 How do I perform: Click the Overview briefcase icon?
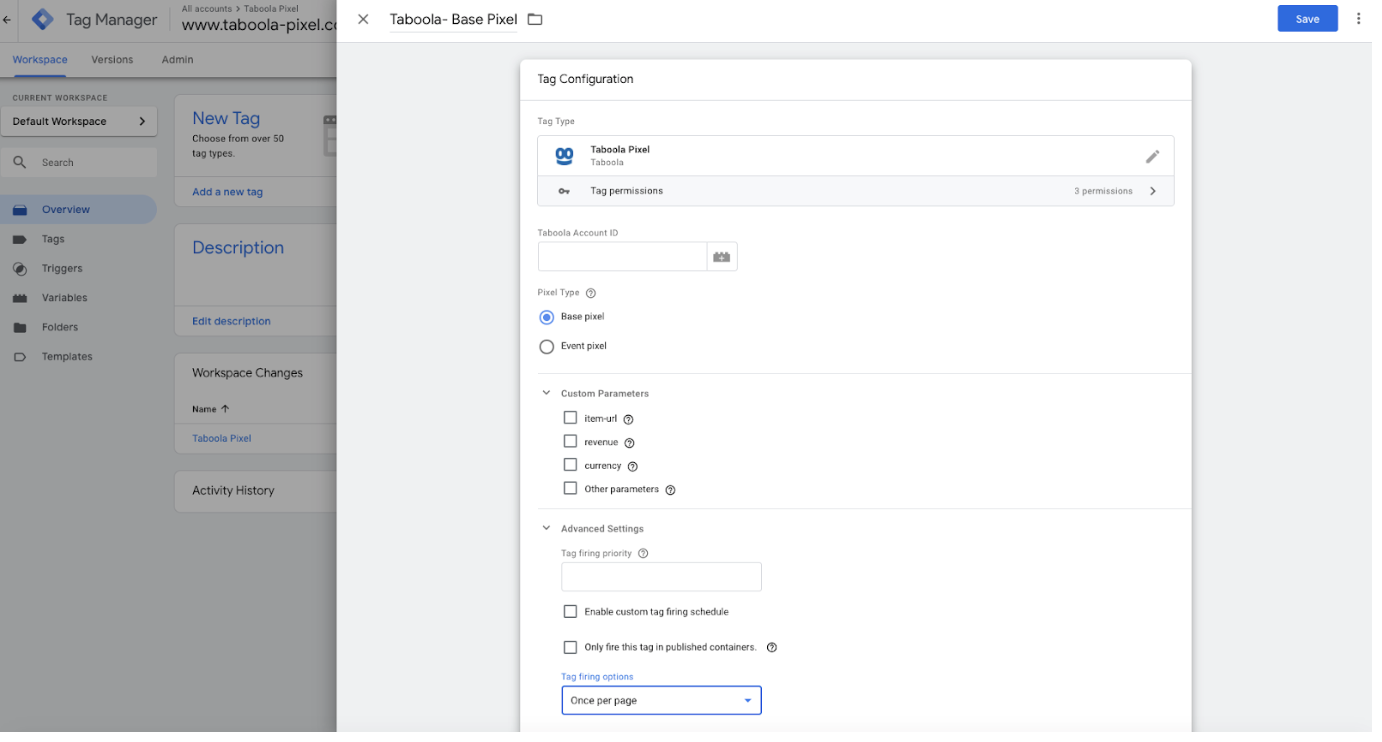20,210
